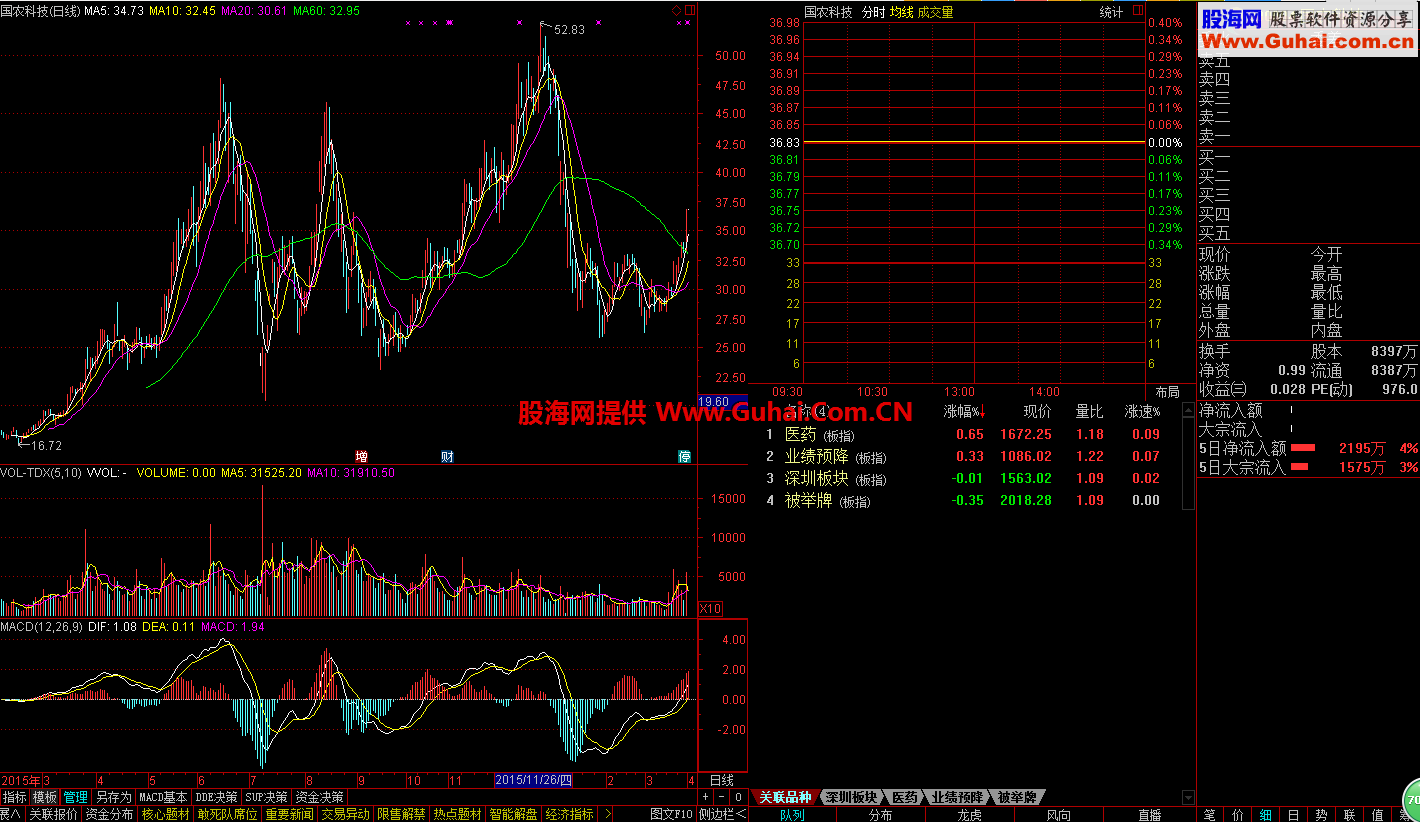Viewport: 1420px width, 822px height.
Task: Apply the DDE决策 template
Action: pos(217,797)
